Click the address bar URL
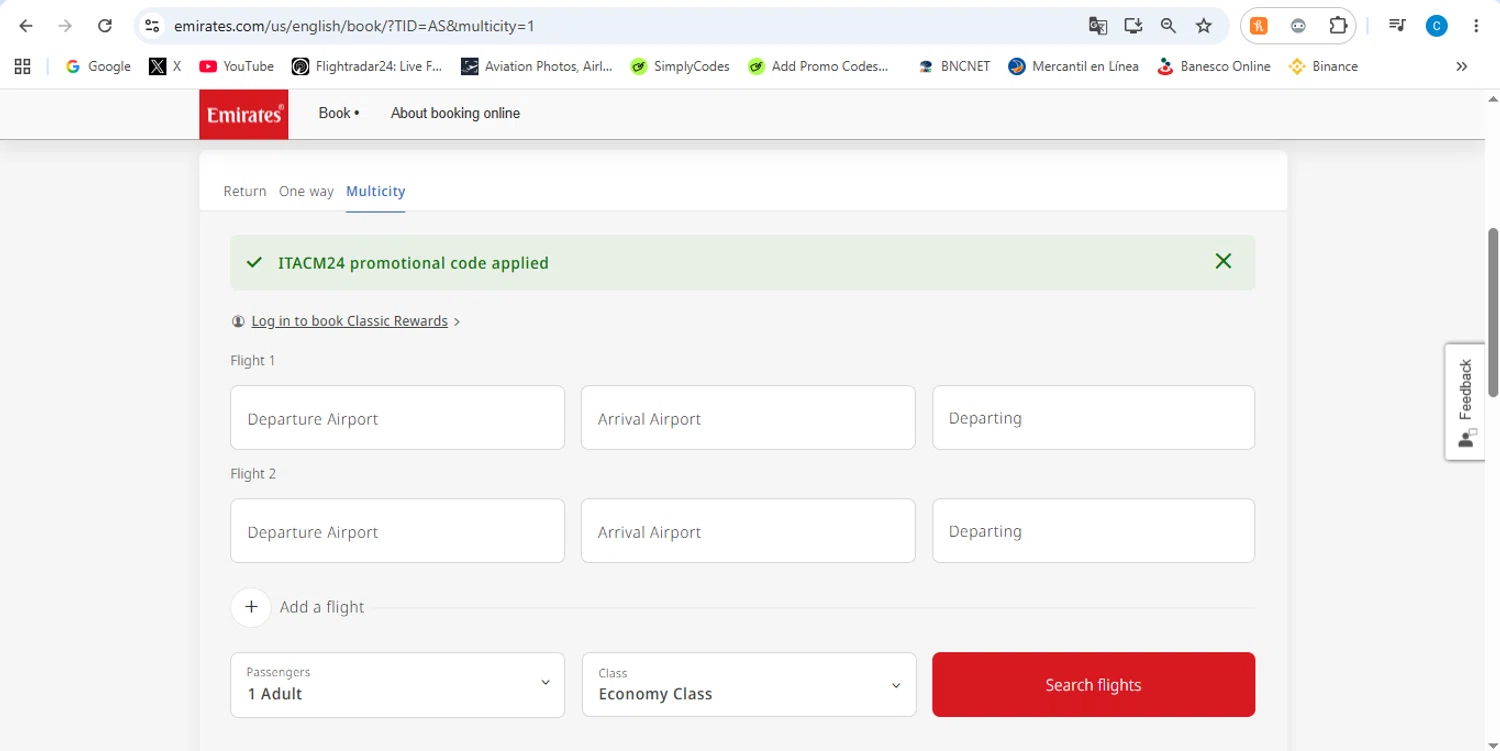Viewport: 1500px width, 751px height. pyautogui.click(x=354, y=26)
